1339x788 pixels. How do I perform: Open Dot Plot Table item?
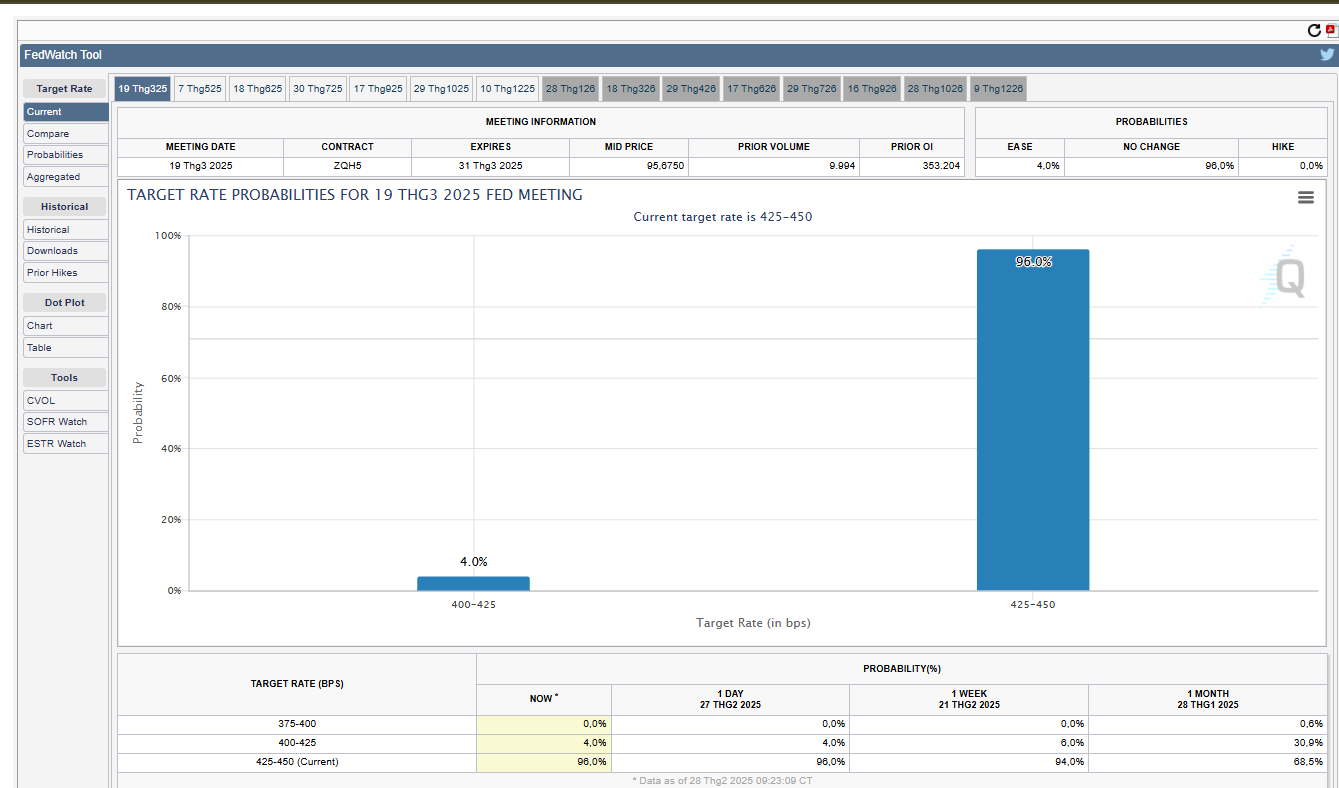66,348
